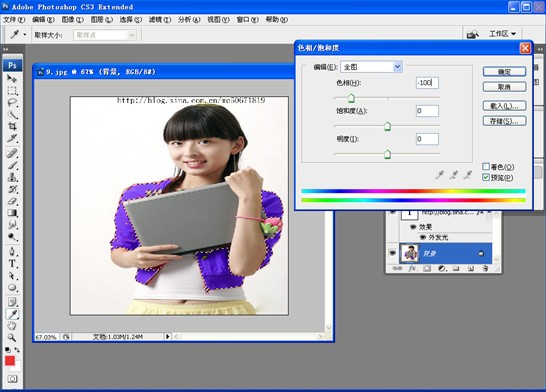Screen dimensions: 546x392
Task: Click the Go to Bridge icon
Action: [x=473, y=34]
